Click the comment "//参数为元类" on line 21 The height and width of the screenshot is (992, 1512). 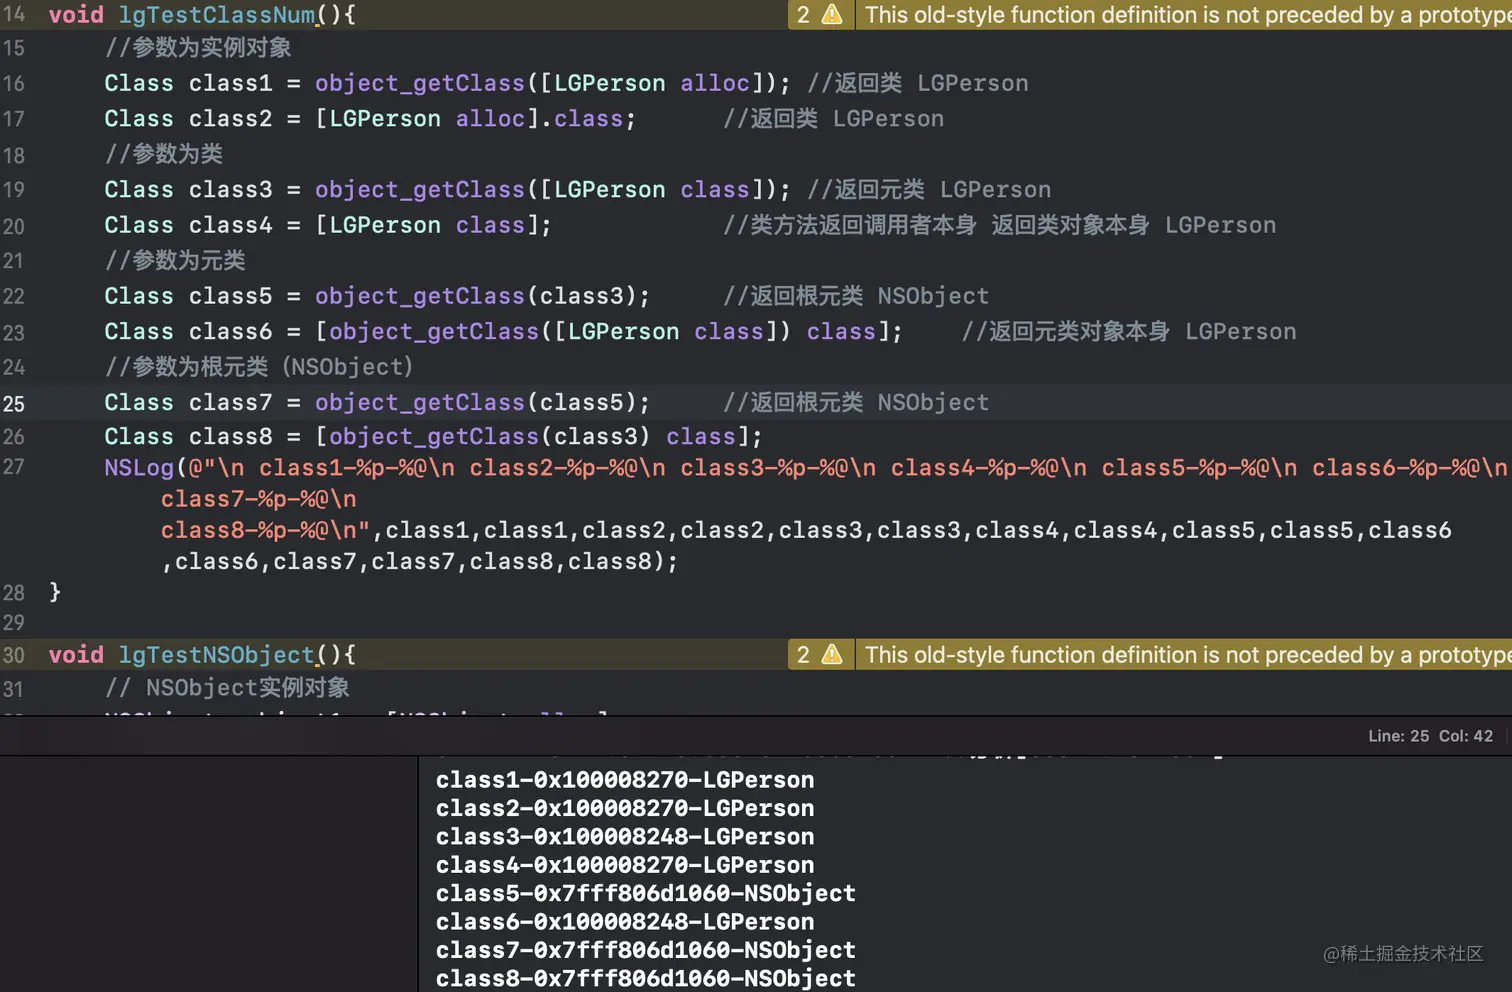click(175, 261)
